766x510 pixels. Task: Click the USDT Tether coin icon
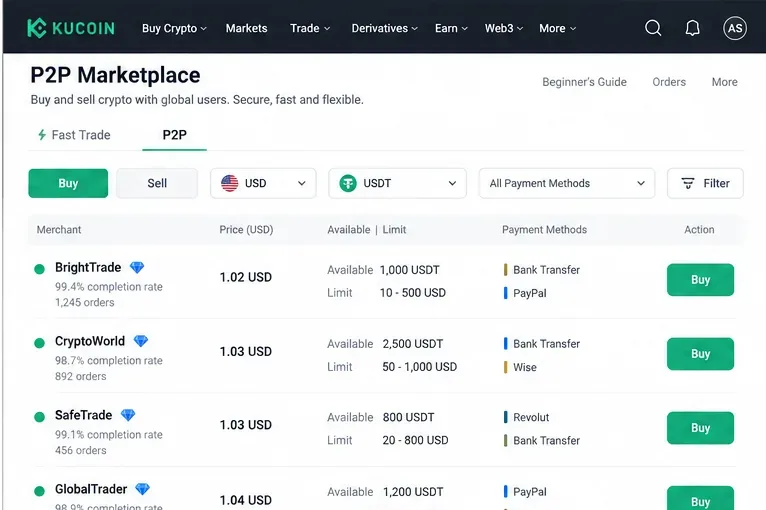(348, 183)
